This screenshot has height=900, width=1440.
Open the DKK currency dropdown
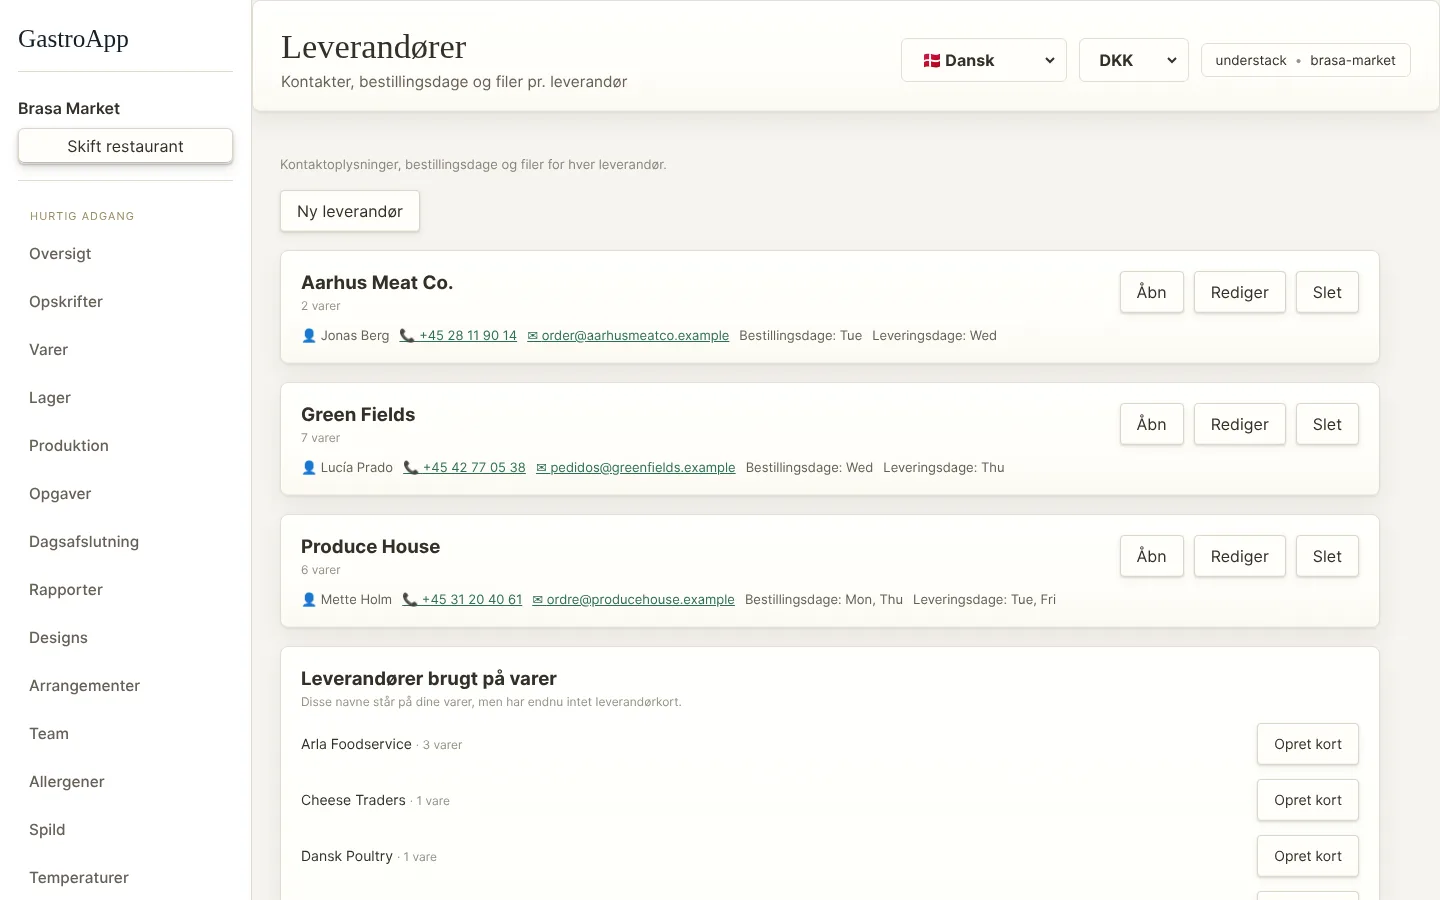pos(1134,60)
